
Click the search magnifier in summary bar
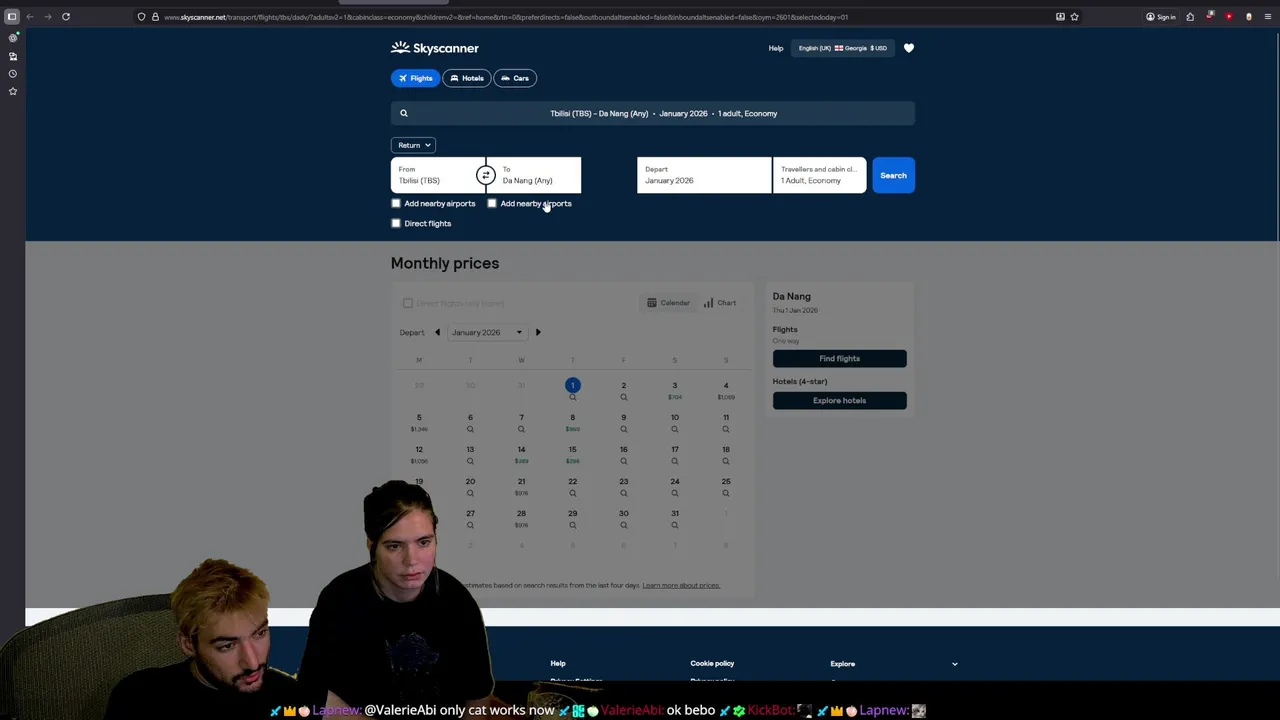click(404, 113)
